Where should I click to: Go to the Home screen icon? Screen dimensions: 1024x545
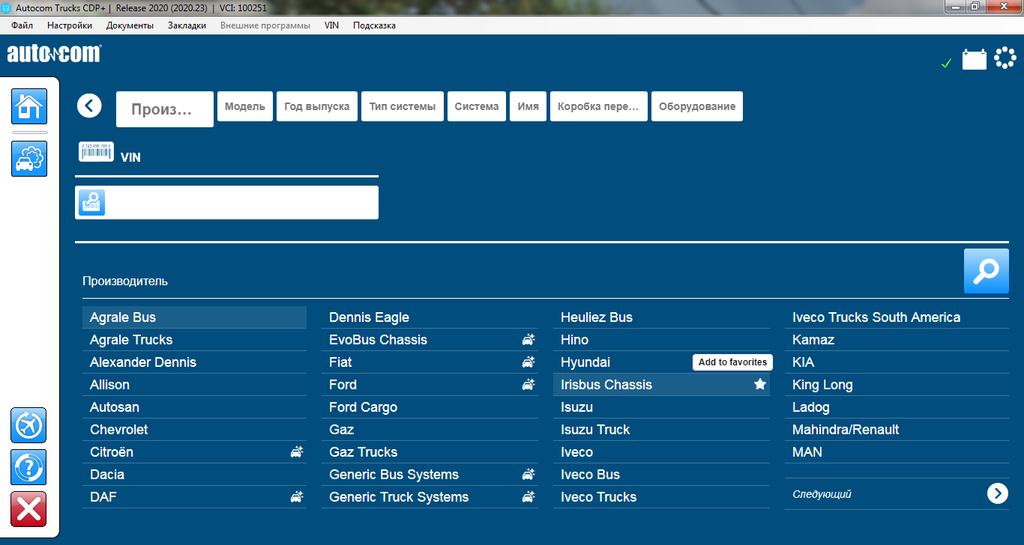pyautogui.click(x=29, y=106)
